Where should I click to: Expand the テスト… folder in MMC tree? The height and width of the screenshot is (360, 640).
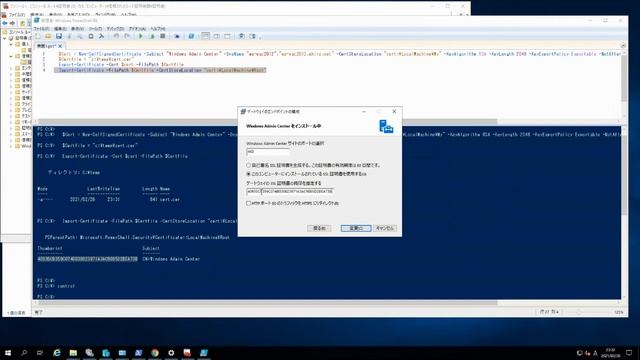(x=11, y=116)
